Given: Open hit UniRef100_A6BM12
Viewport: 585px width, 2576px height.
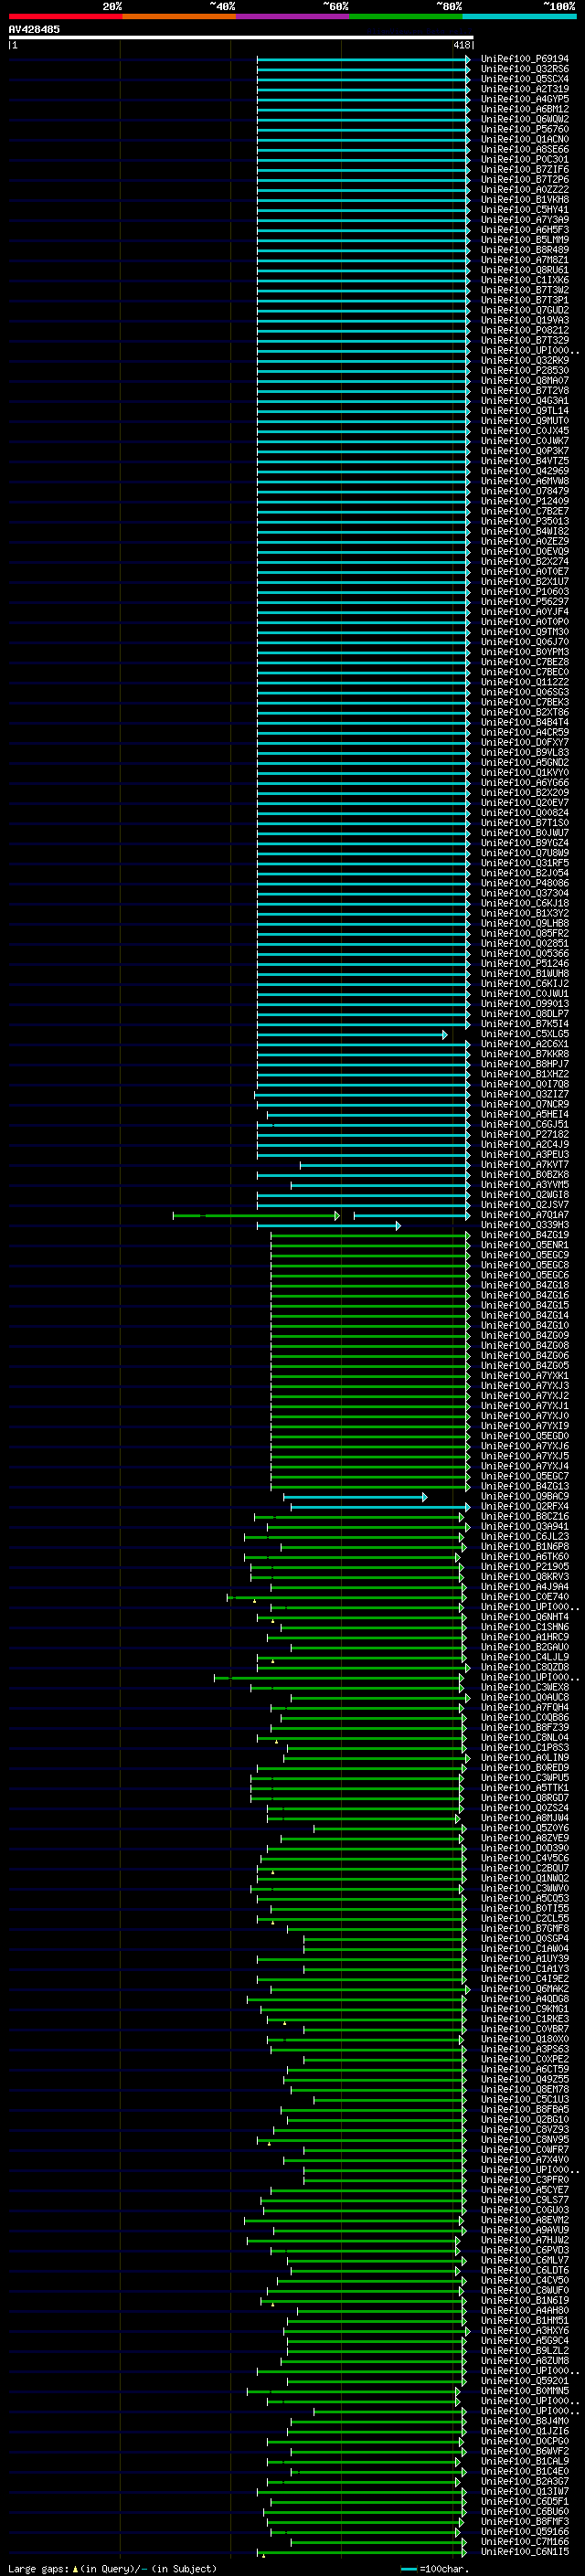Looking at the screenshot, I should (524, 109).
